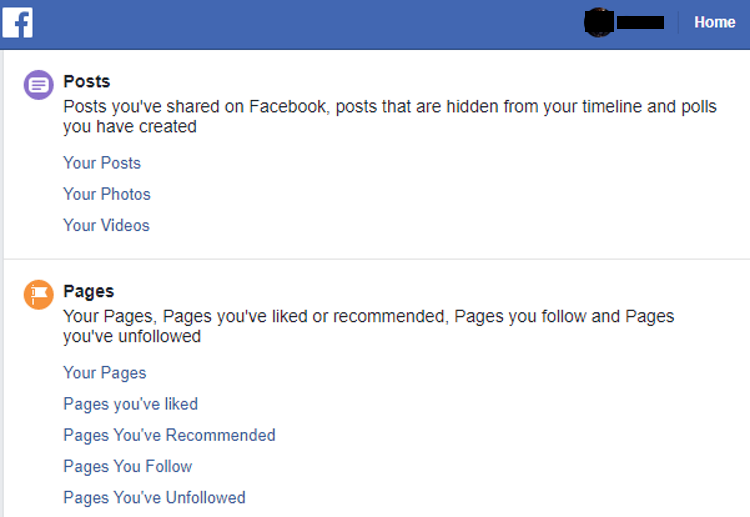Click the Facebook logo icon
The width and height of the screenshot is (750, 517).
17,22
